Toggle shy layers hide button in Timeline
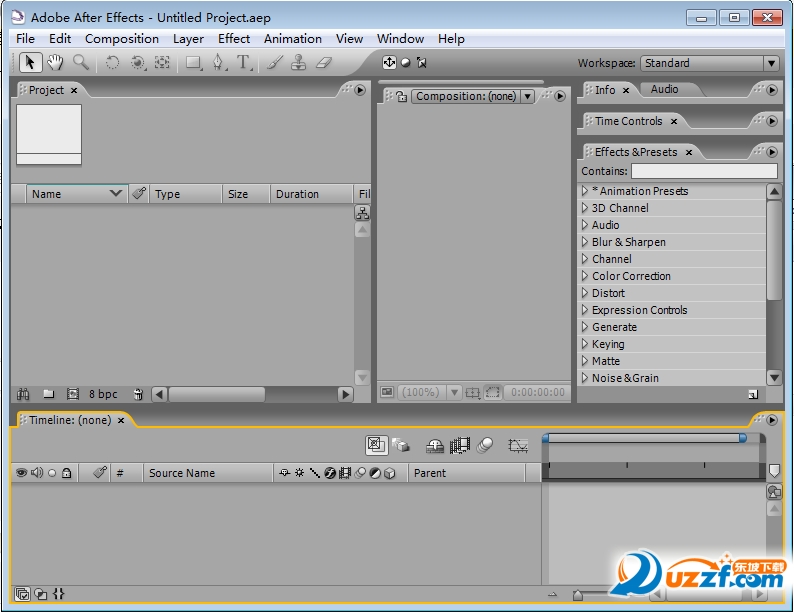This screenshot has width=794, height=612. pyautogui.click(x=434, y=445)
